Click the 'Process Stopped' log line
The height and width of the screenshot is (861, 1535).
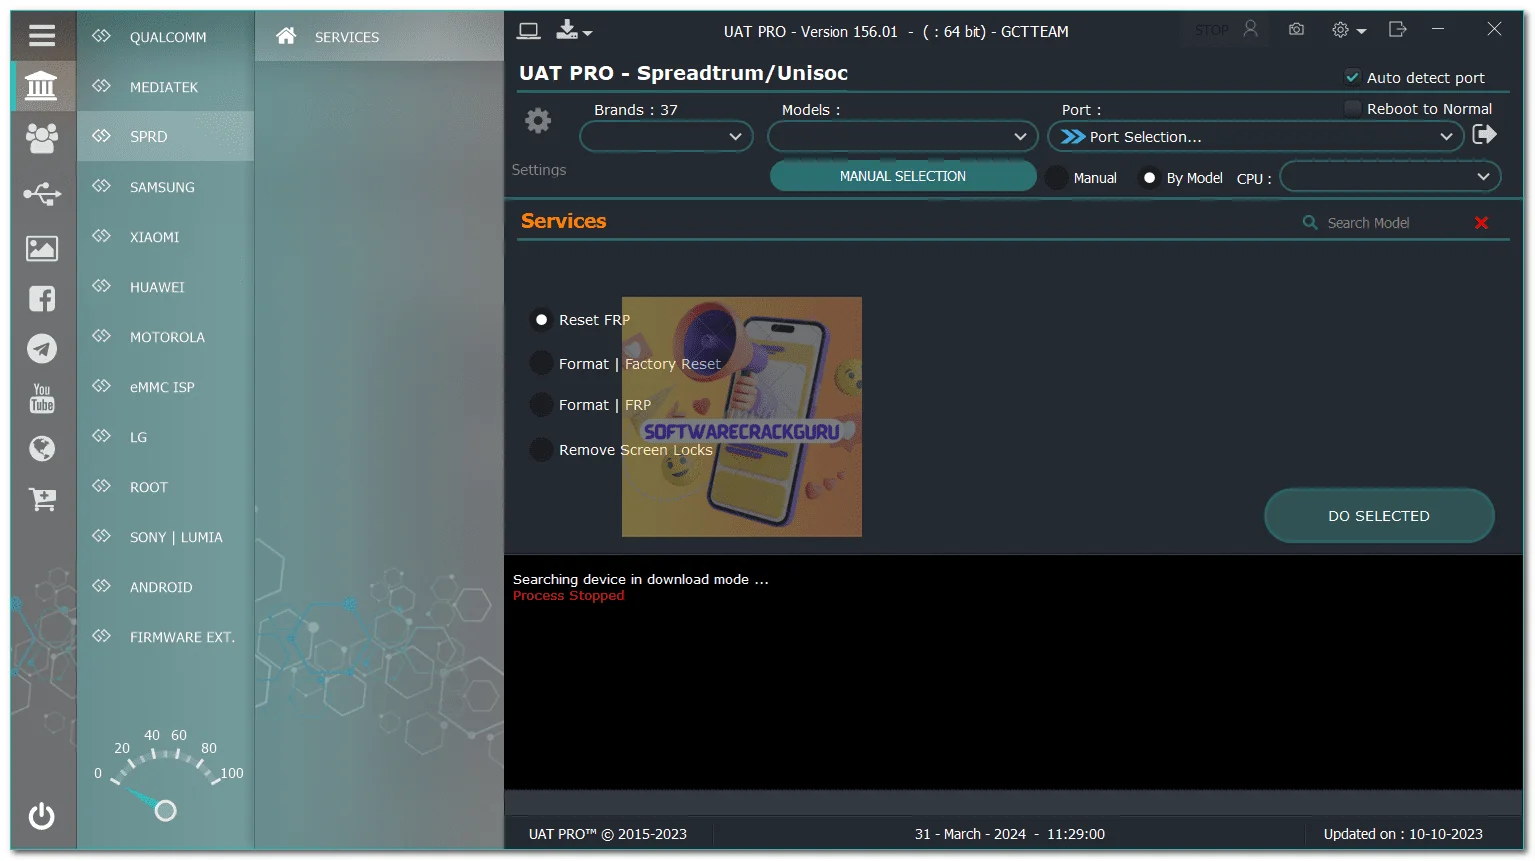tap(569, 596)
